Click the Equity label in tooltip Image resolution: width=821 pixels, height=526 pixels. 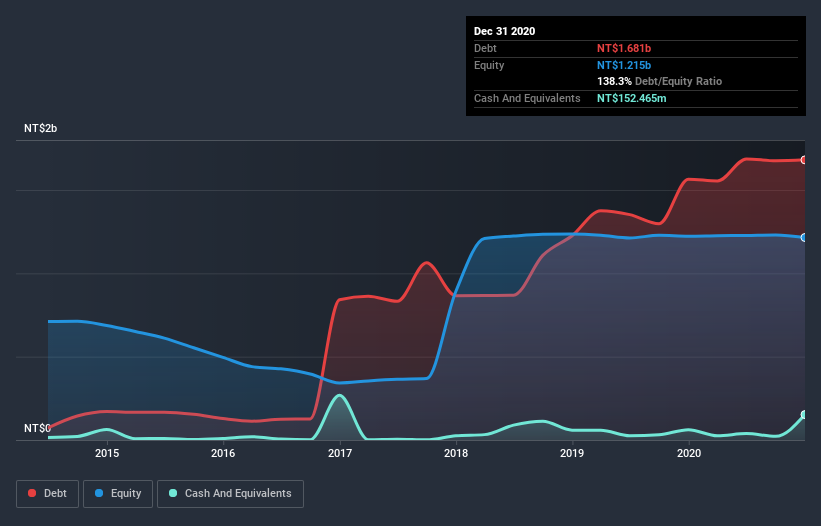(489, 65)
